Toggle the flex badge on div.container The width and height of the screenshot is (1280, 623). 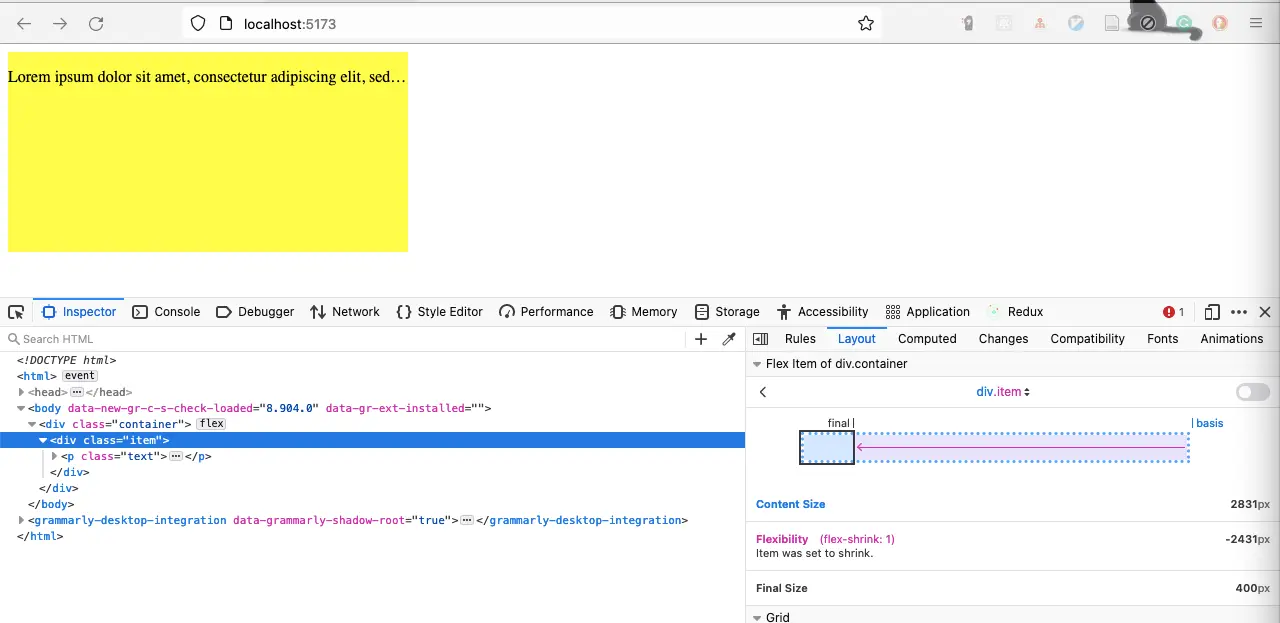pyautogui.click(x=211, y=424)
